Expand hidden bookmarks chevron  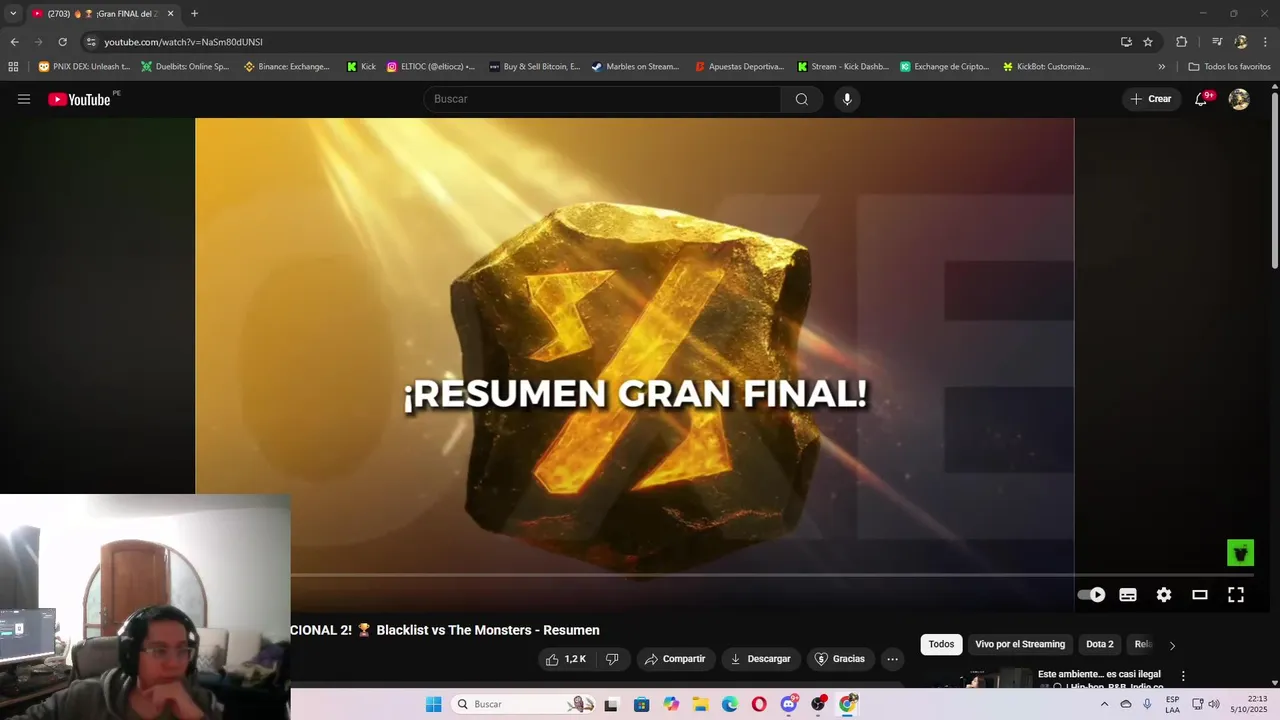[1162, 67]
